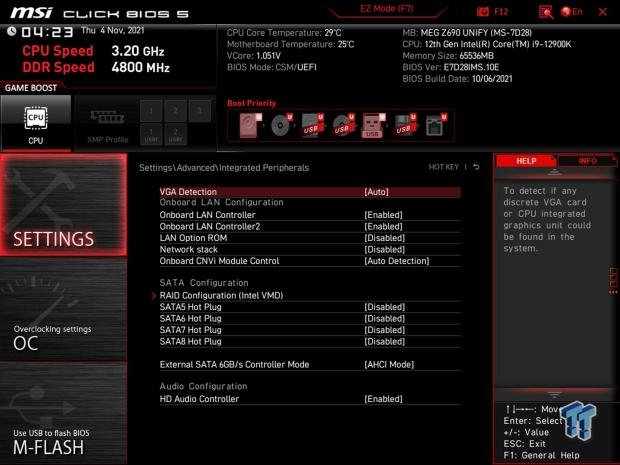Open the SETTINGS section
The width and height of the screenshot is (620, 465).
tap(64, 205)
